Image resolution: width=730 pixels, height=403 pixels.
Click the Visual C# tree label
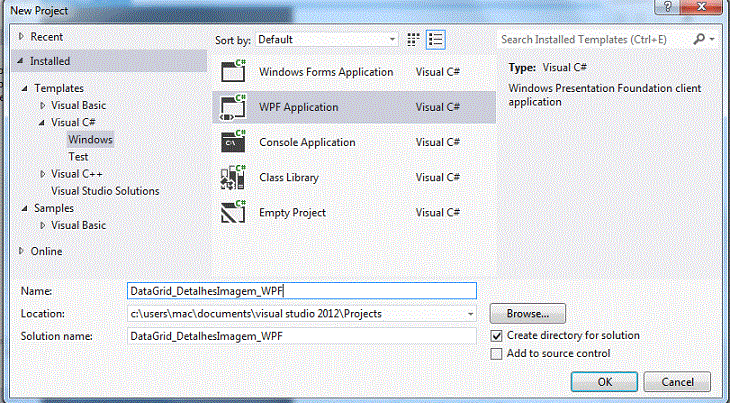coord(73,122)
